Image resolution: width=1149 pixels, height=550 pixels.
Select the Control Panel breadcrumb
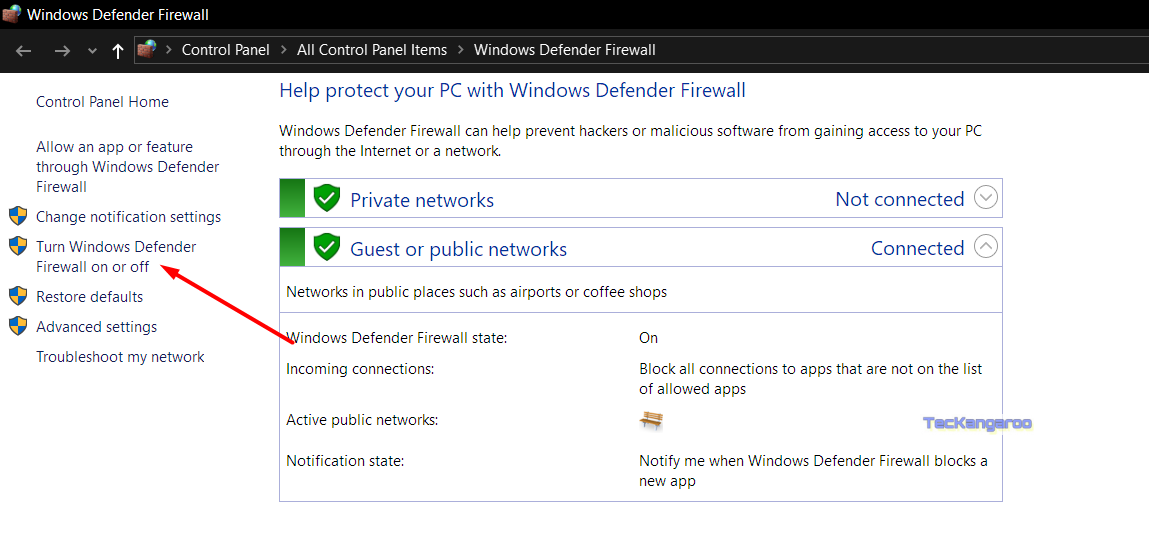pyautogui.click(x=226, y=50)
